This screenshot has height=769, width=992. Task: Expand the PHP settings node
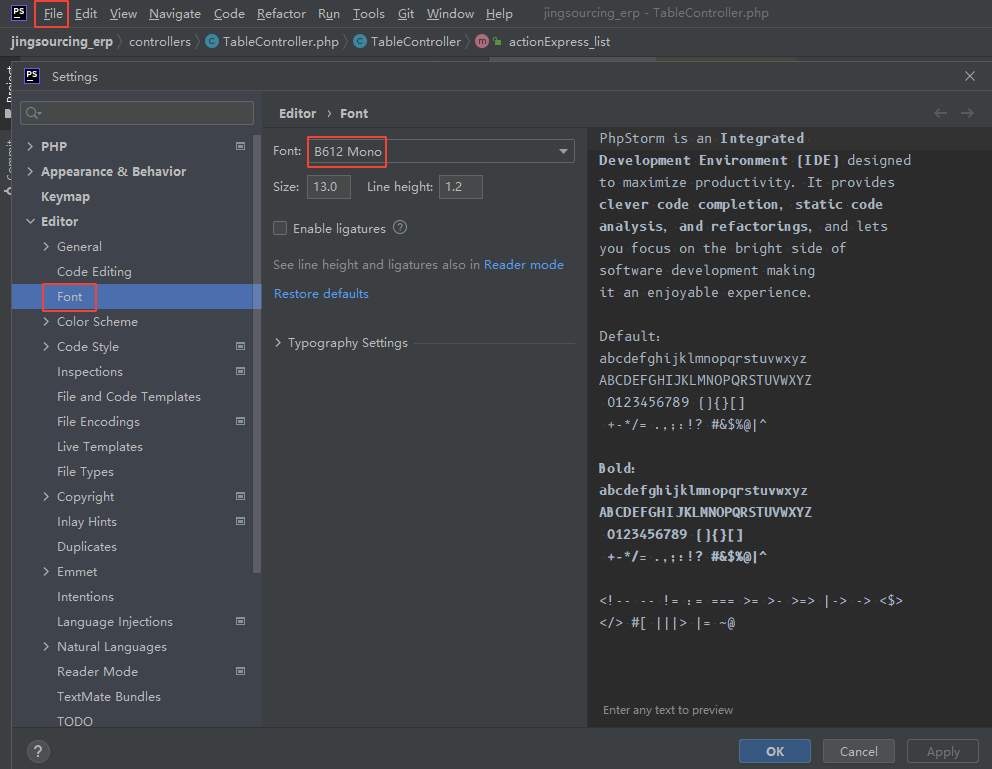point(30,146)
